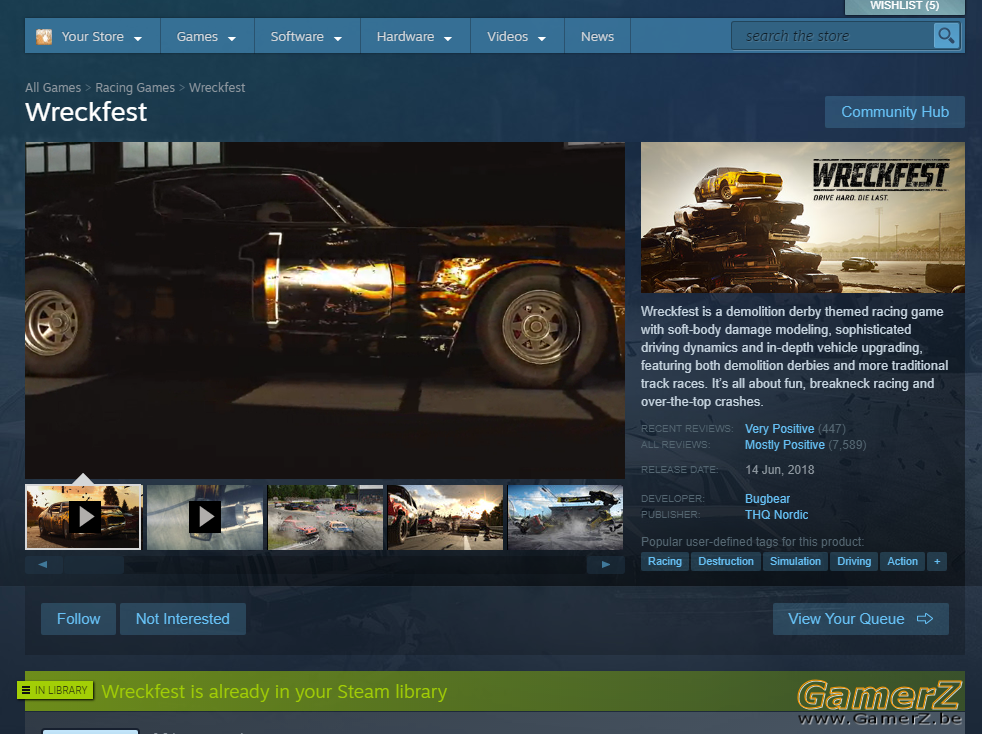Image resolution: width=982 pixels, height=734 pixels.
Task: Add a tag with the plus button
Action: point(937,562)
